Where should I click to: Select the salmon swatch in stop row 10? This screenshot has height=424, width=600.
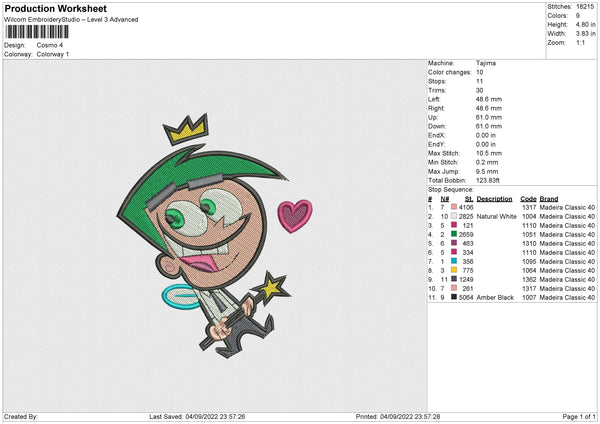tap(454, 288)
